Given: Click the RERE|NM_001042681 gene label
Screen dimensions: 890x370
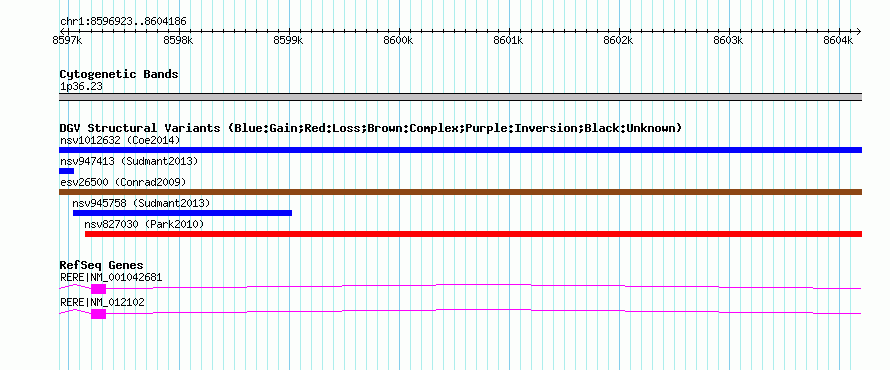Looking at the screenshot, I should click(x=111, y=278).
